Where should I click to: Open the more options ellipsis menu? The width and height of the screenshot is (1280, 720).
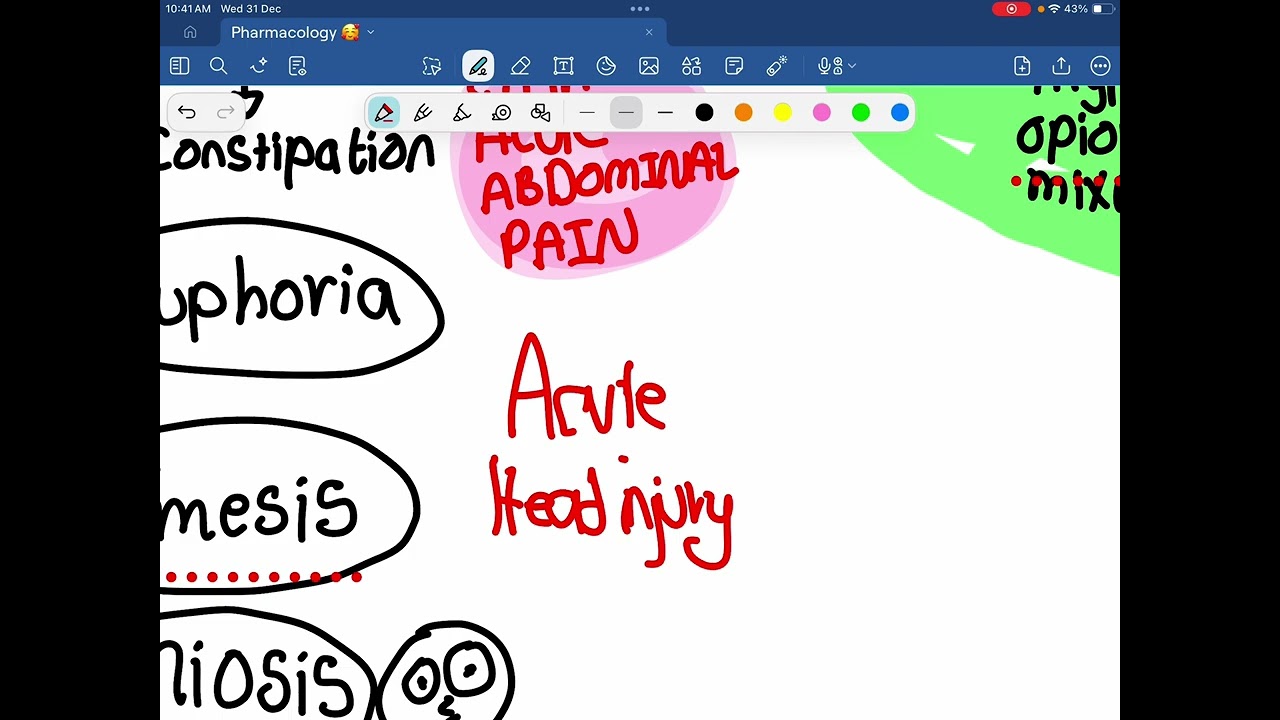(x=1100, y=66)
